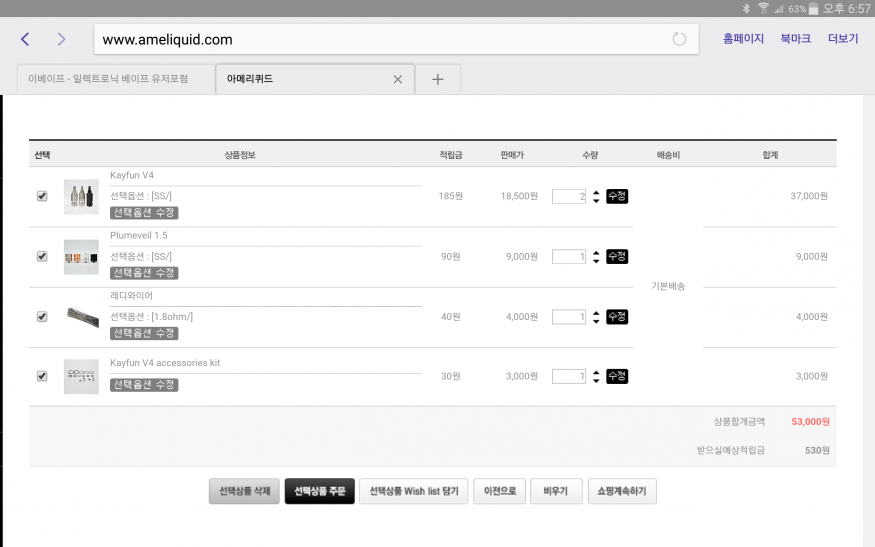Image resolution: width=875 pixels, height=547 pixels.
Task: Open 선택옵션 수정 for Kayfun V4 accessories kit
Action: click(144, 385)
